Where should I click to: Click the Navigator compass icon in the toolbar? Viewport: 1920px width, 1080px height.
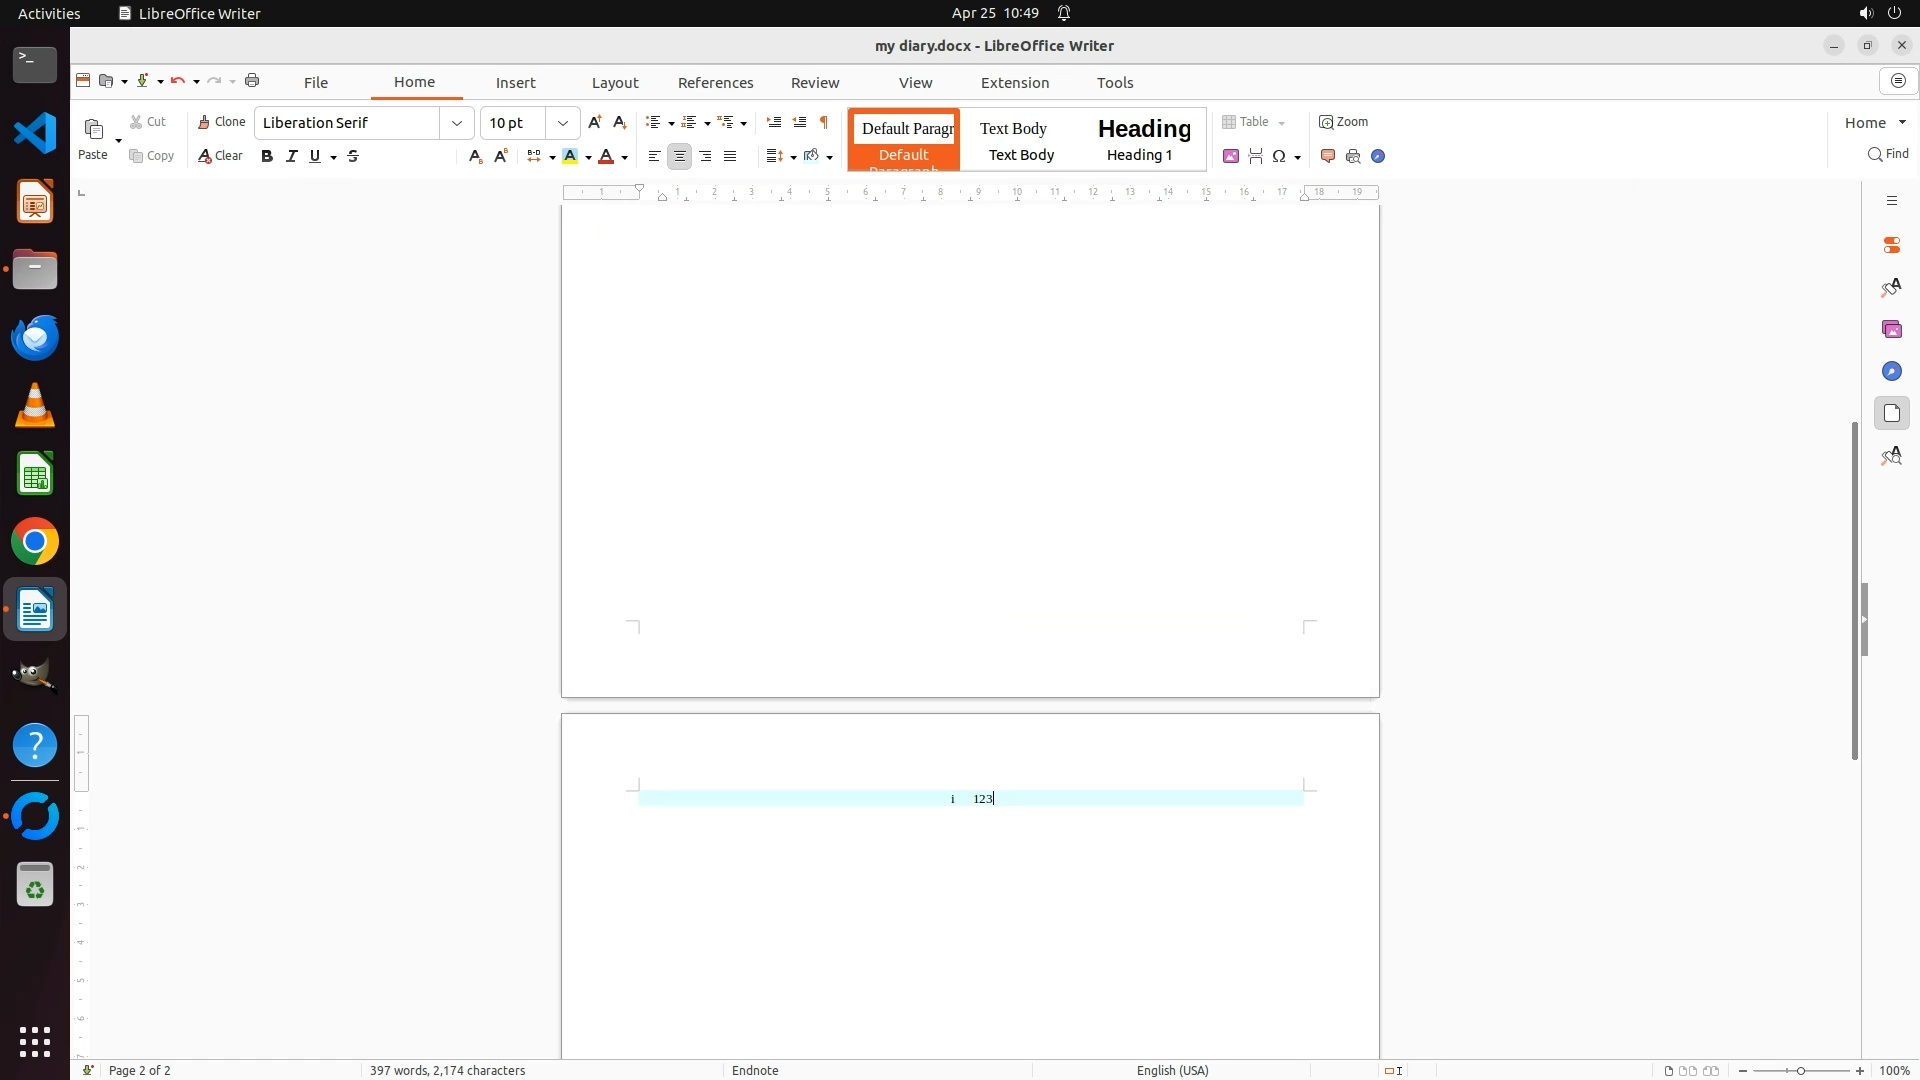point(1378,156)
